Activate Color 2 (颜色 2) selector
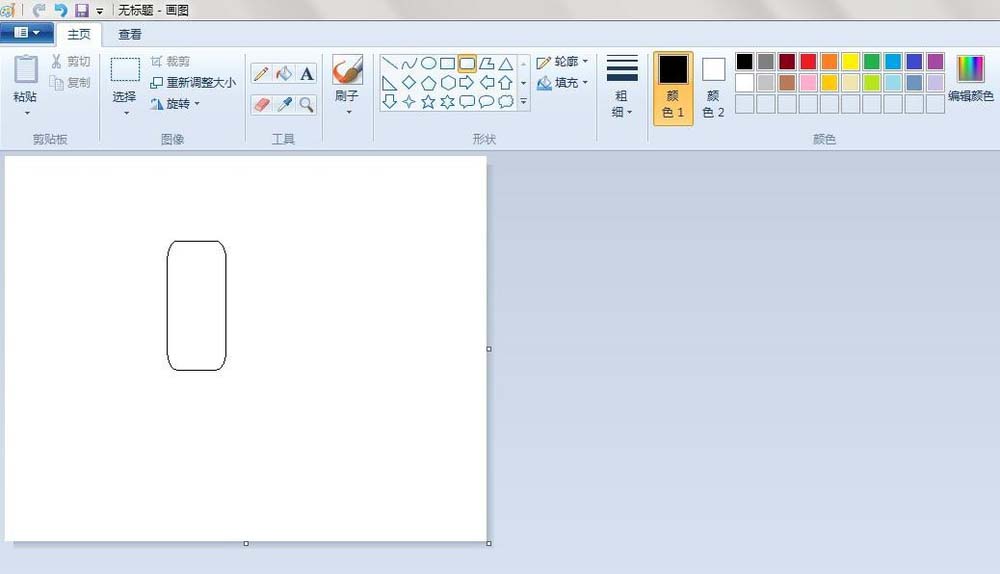The image size is (1000, 574). (713, 88)
